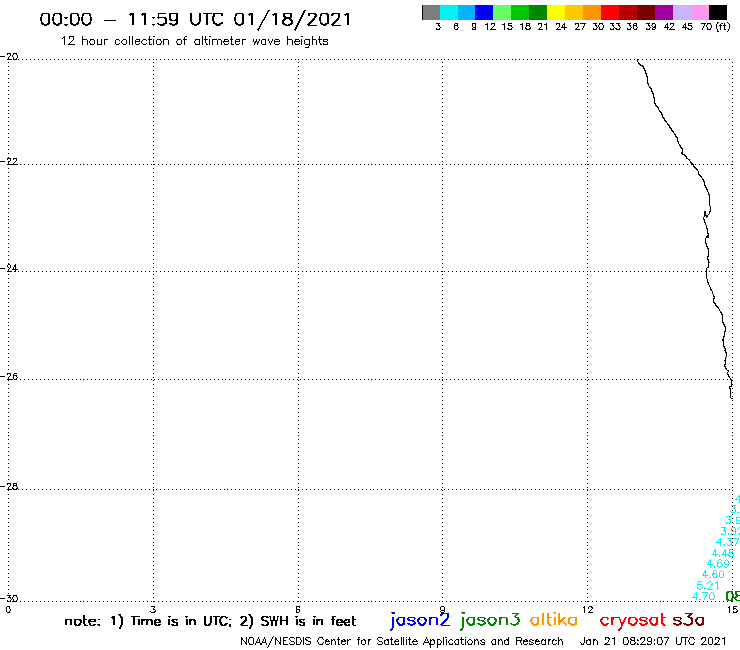Click the wave height value "4.70"
The width and height of the screenshot is (740, 650).
[x=704, y=596]
